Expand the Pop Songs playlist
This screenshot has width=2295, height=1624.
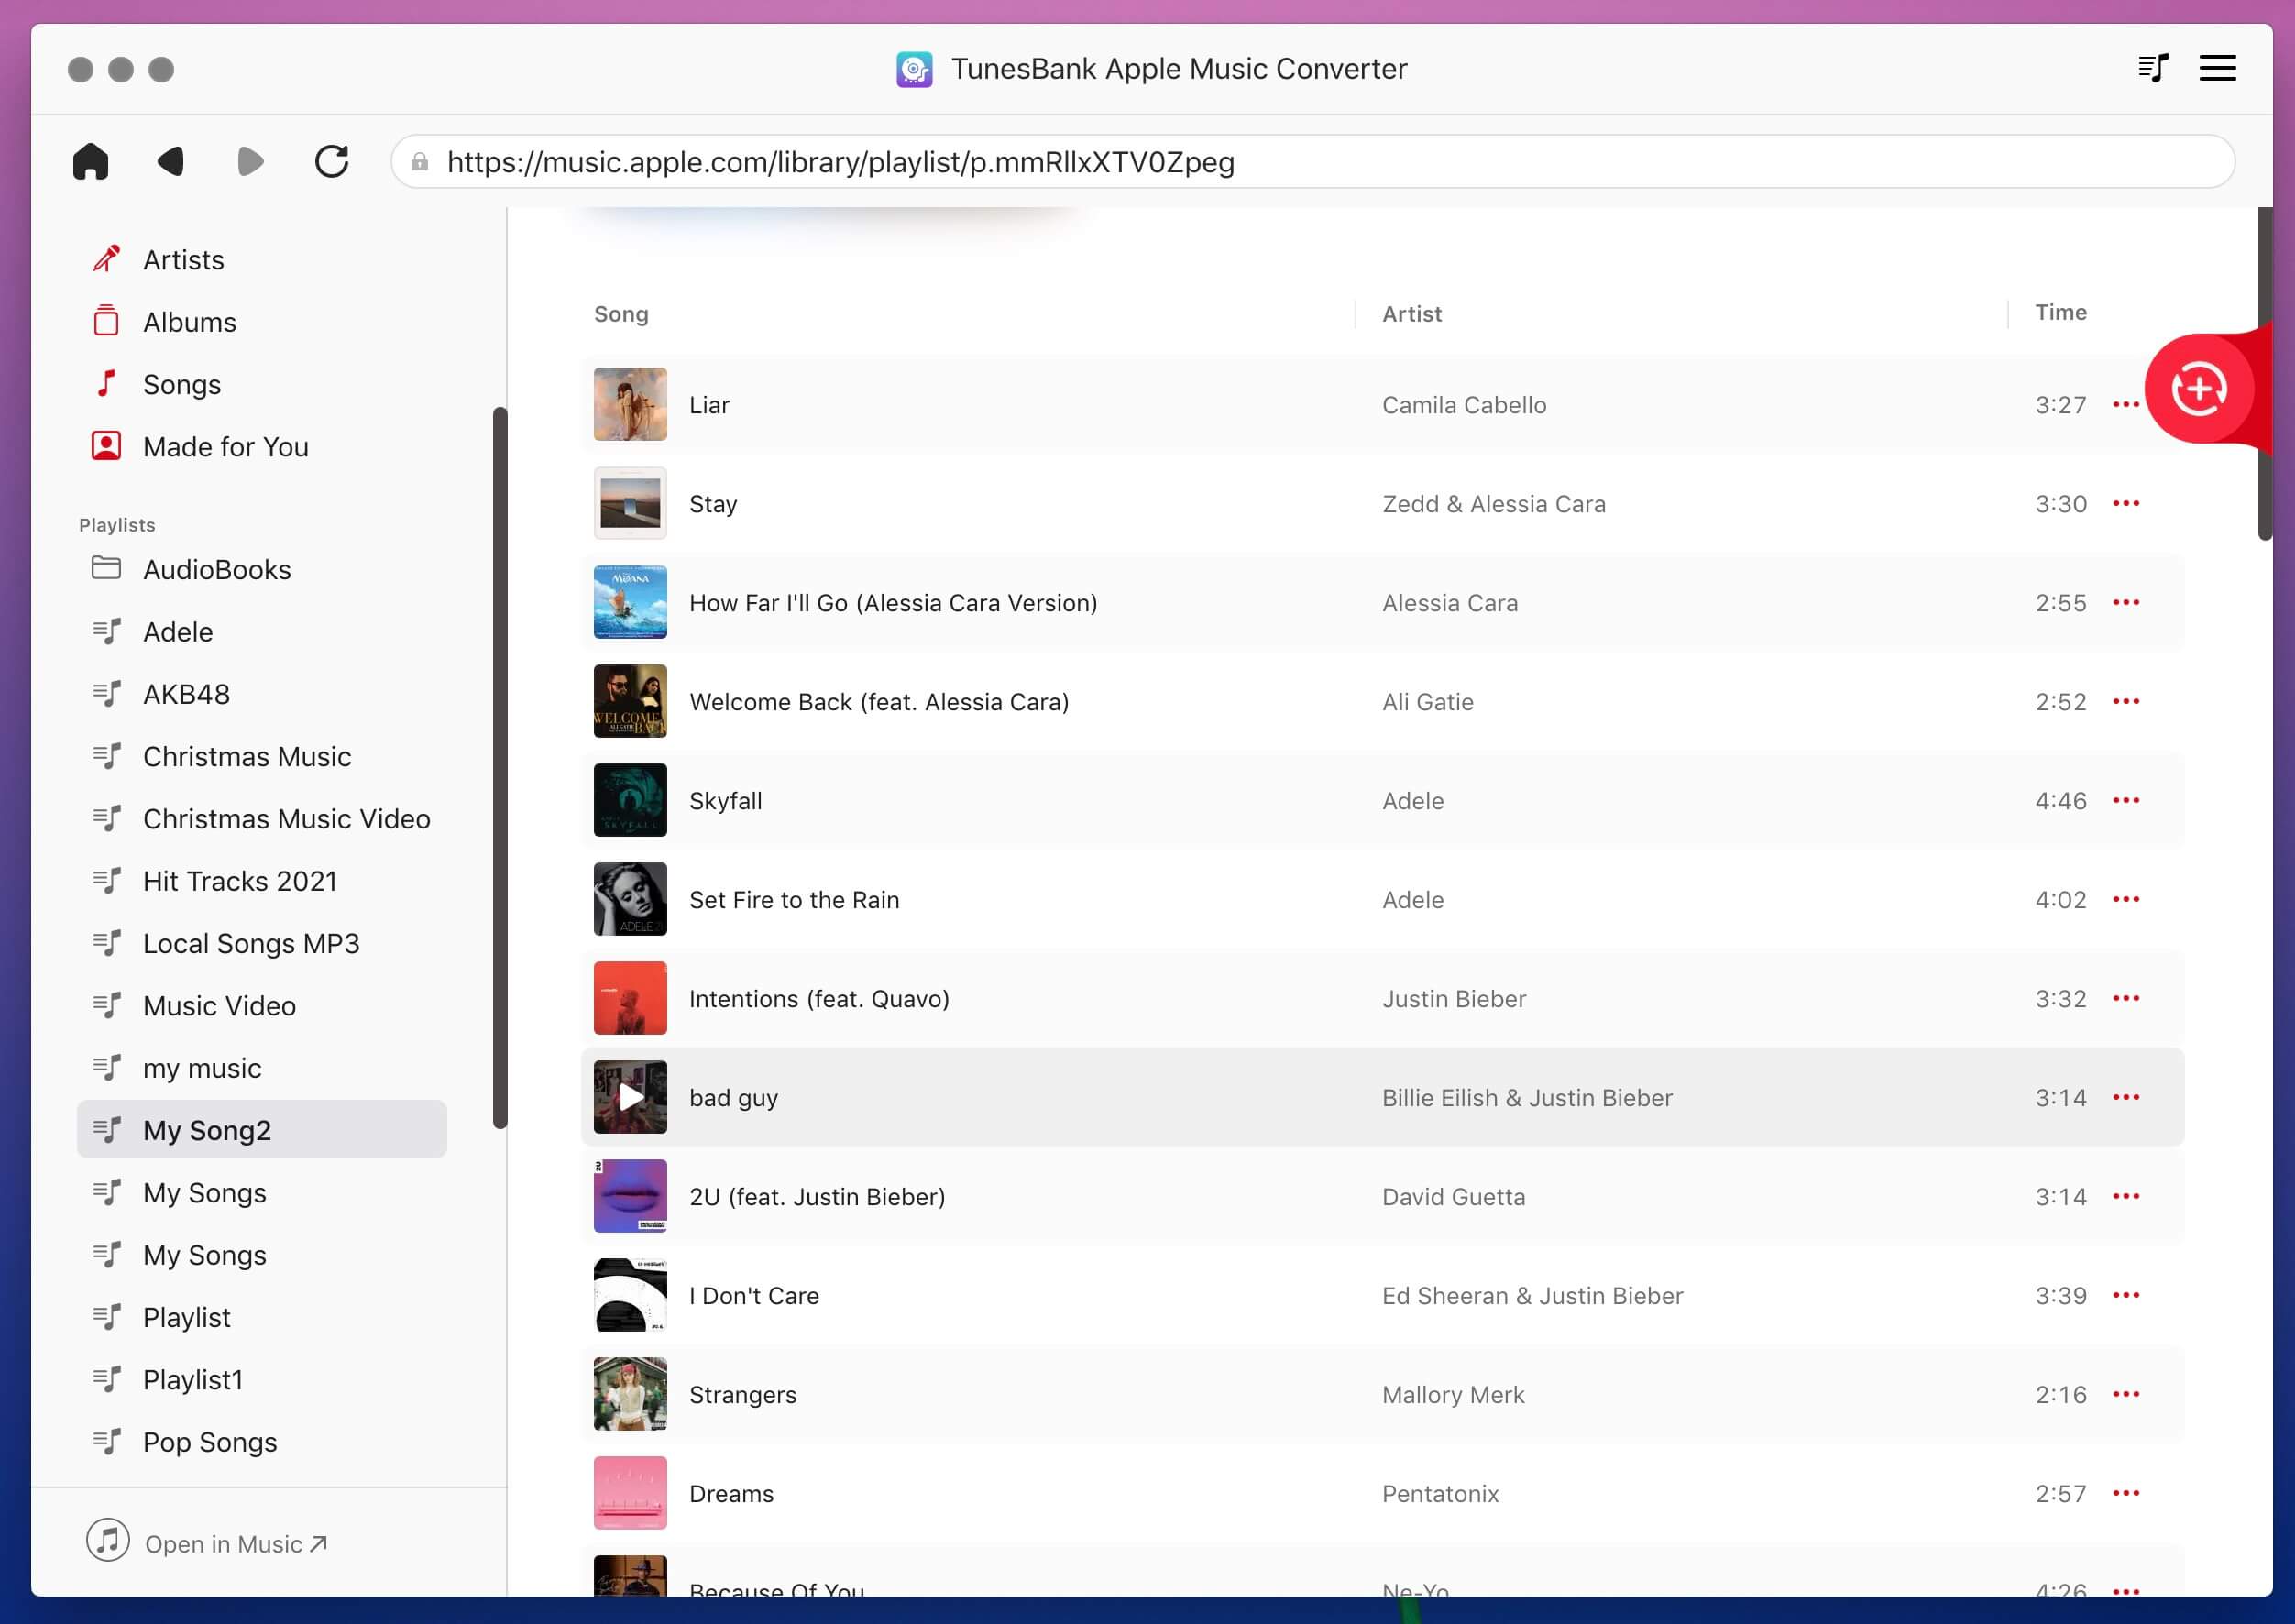[209, 1440]
